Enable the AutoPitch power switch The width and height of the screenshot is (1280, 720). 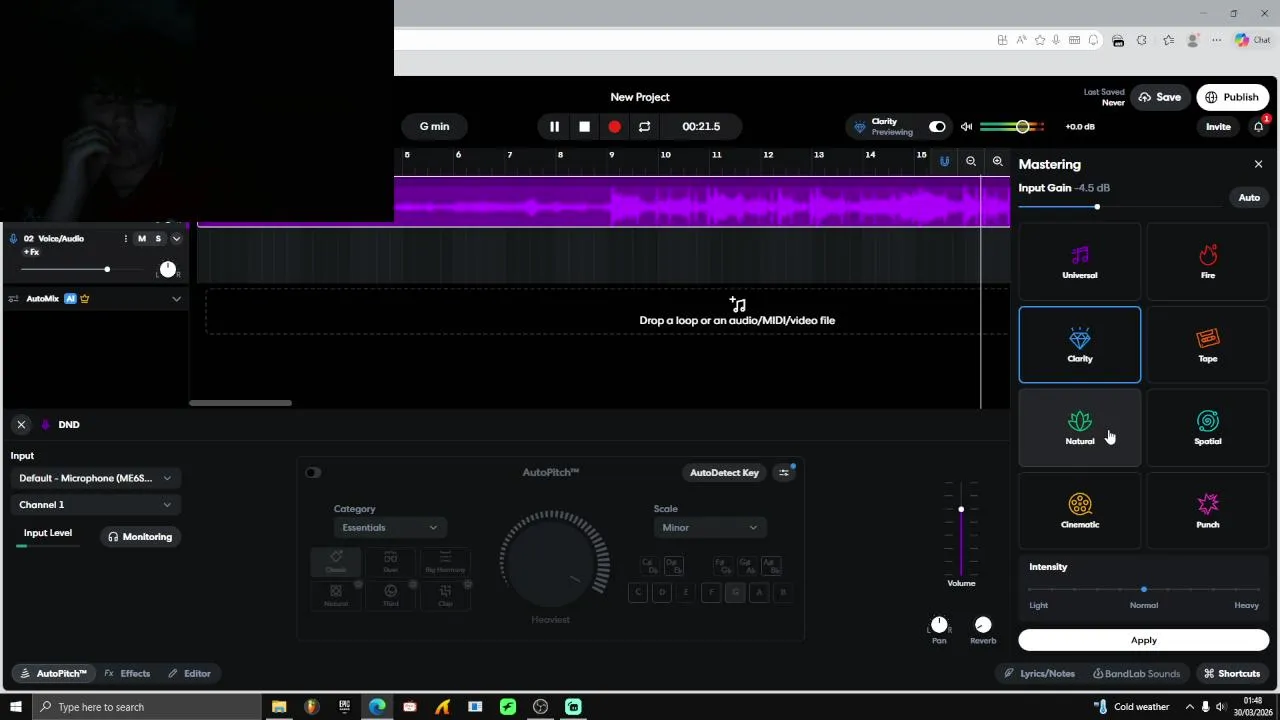point(313,473)
